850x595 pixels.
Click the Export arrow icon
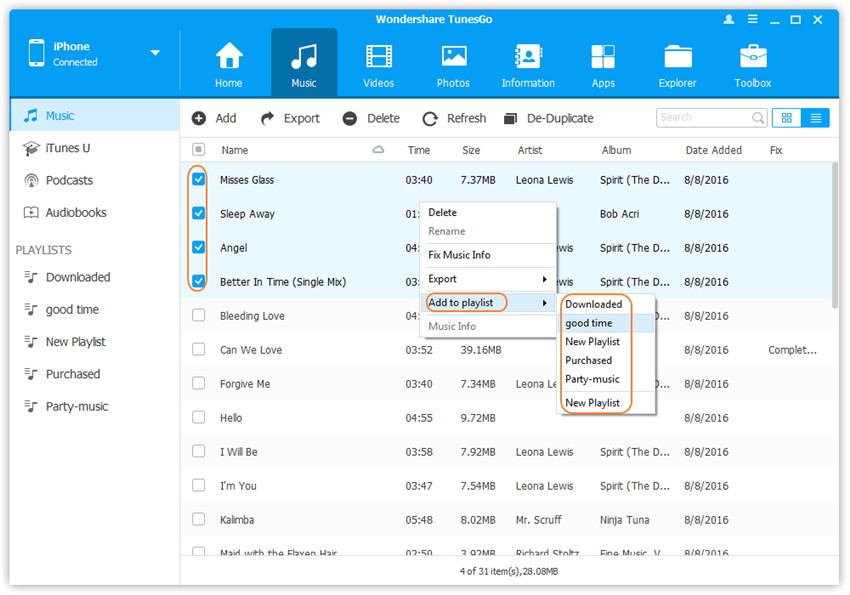click(267, 118)
